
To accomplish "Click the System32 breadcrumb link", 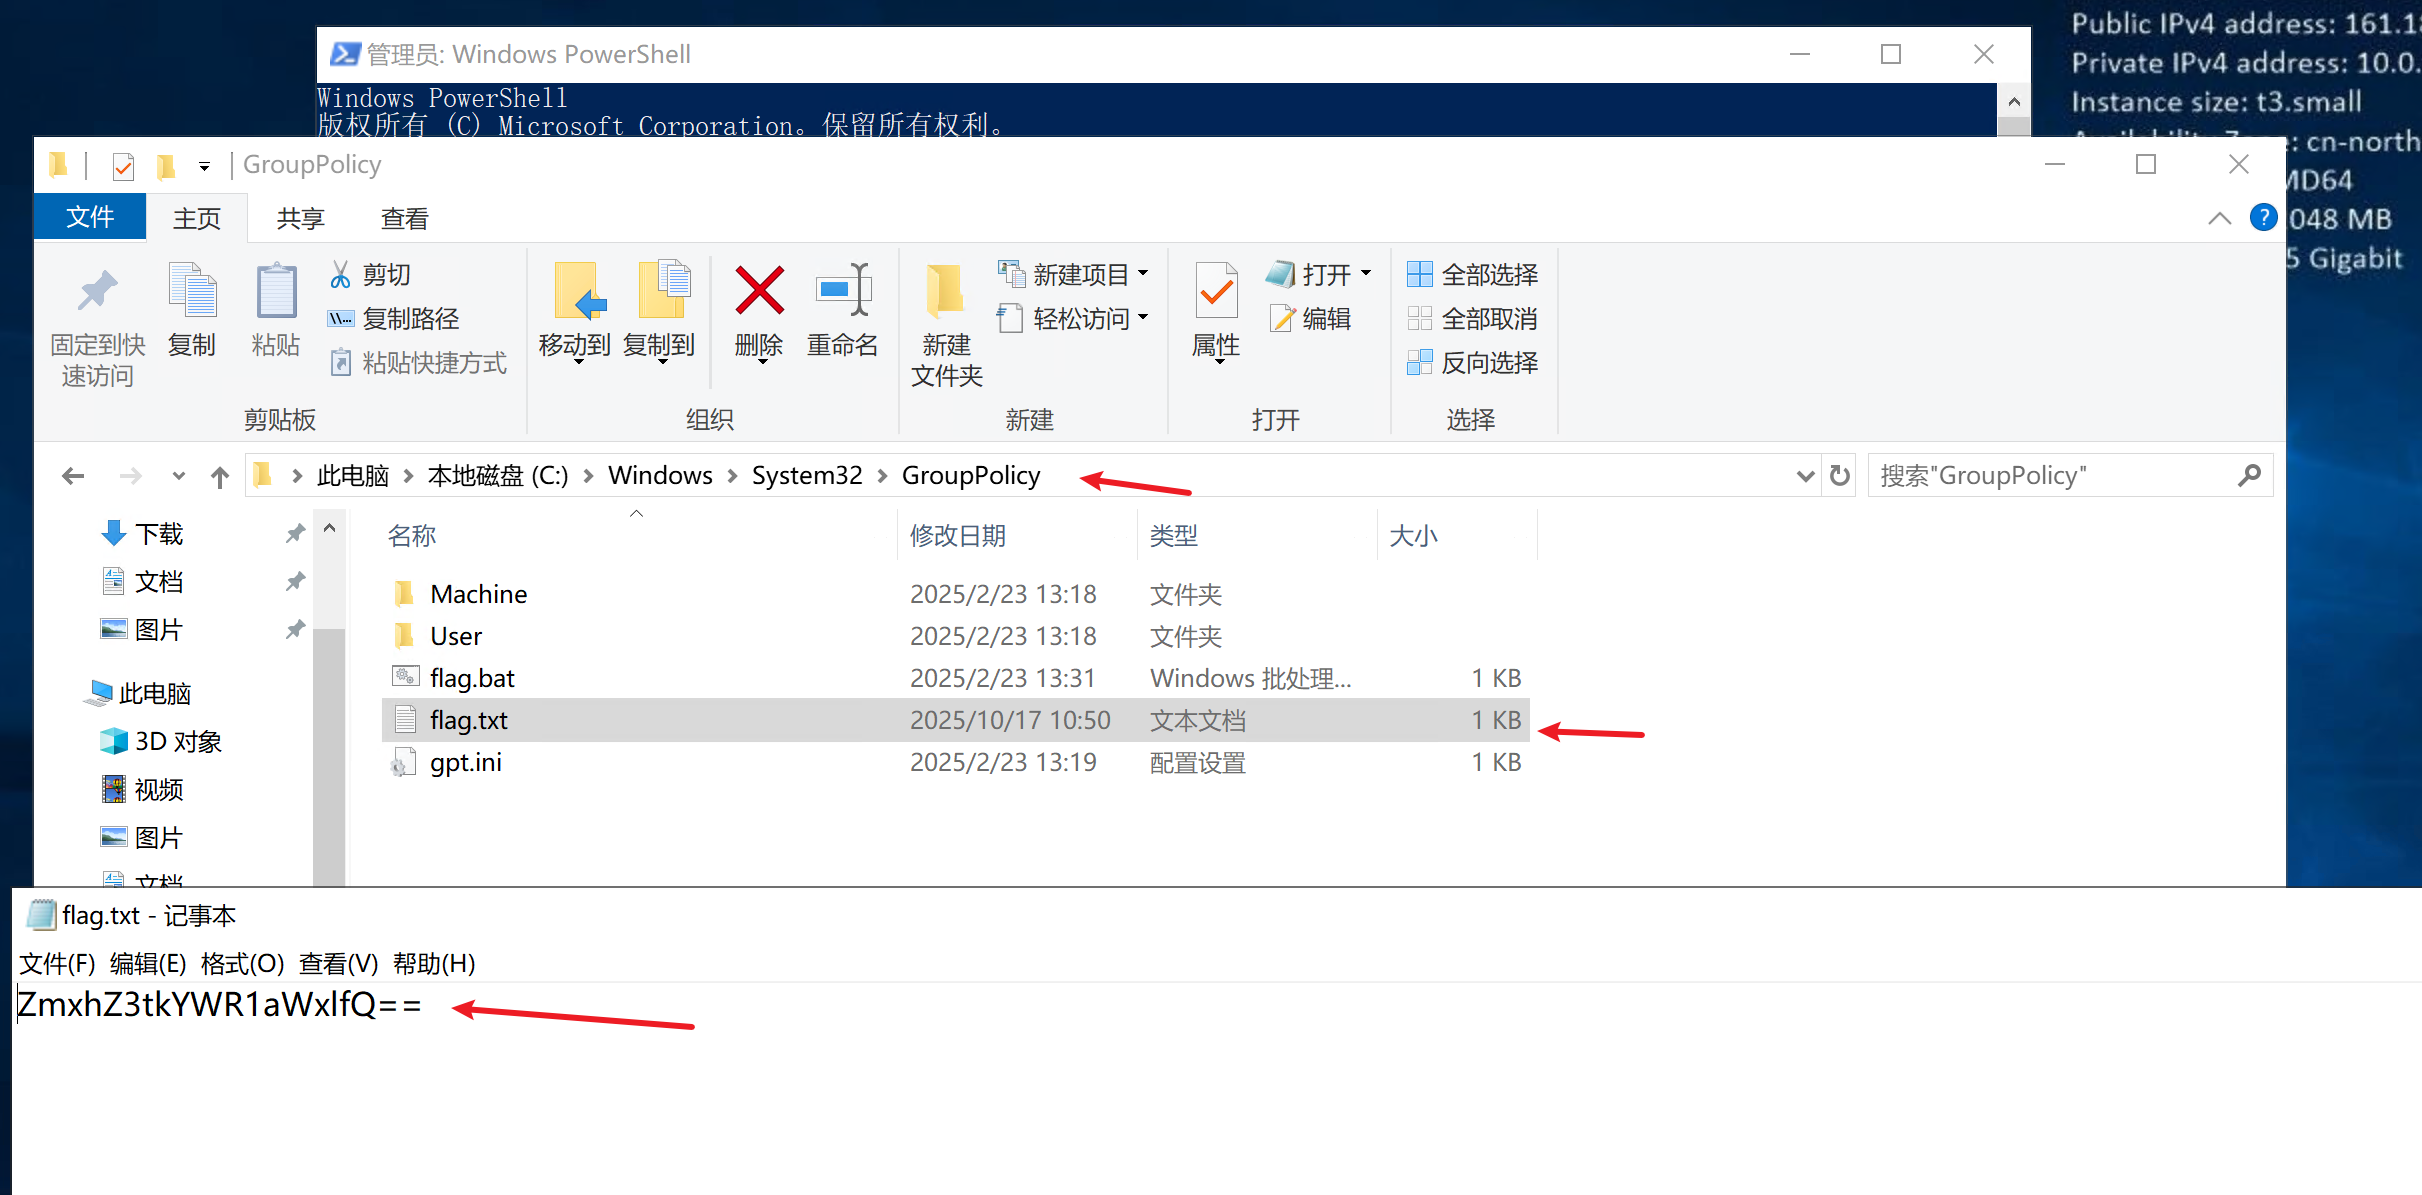I will click(x=806, y=476).
